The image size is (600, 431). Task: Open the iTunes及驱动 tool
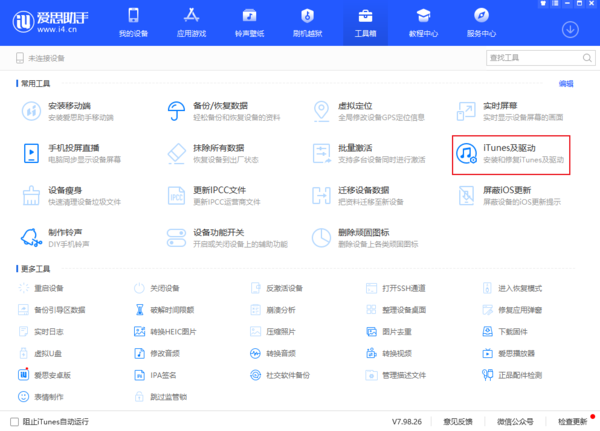click(x=511, y=154)
